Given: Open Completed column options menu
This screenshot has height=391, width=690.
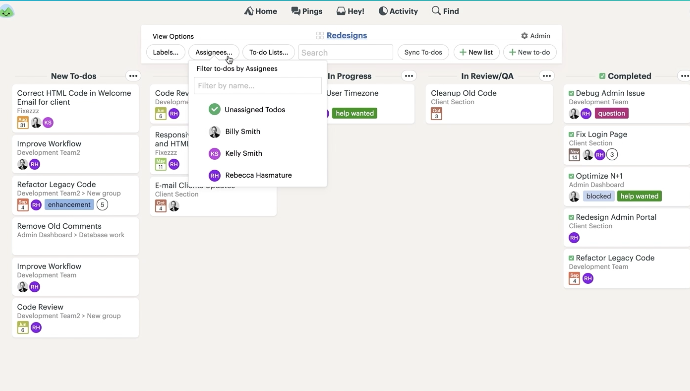Looking at the screenshot, I should (685, 76).
